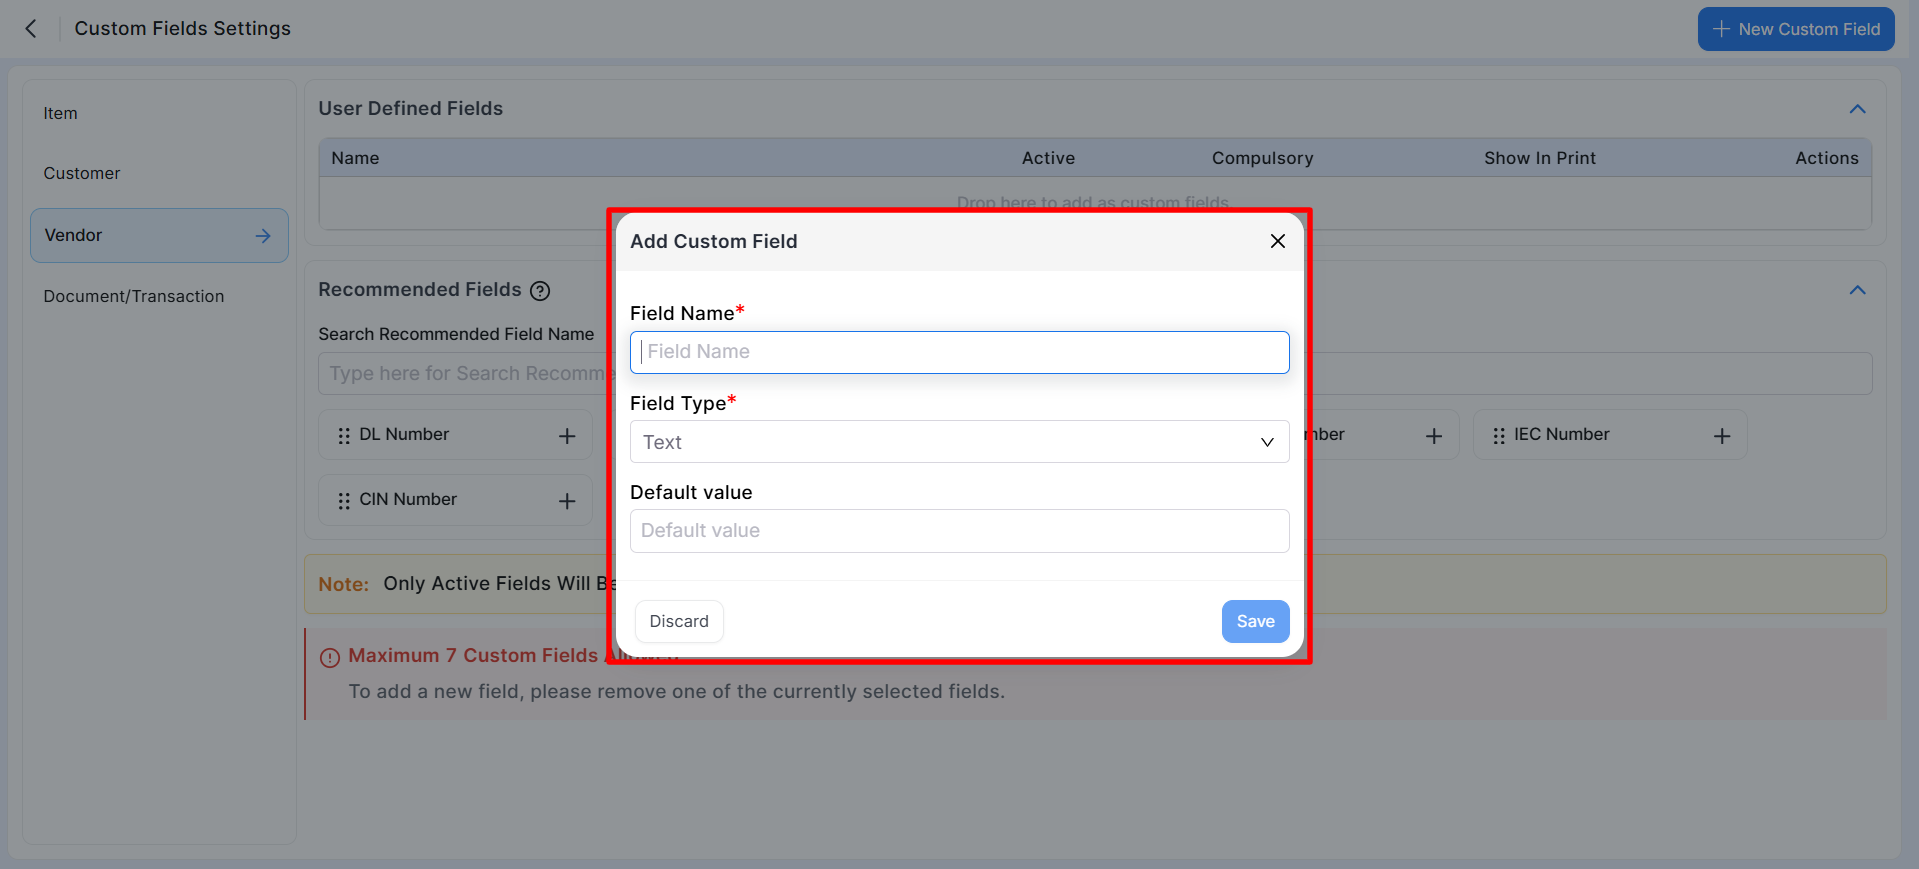This screenshot has height=869, width=1919.
Task: Click the back arrow beside Custom Fields Settings
Action: (31, 29)
